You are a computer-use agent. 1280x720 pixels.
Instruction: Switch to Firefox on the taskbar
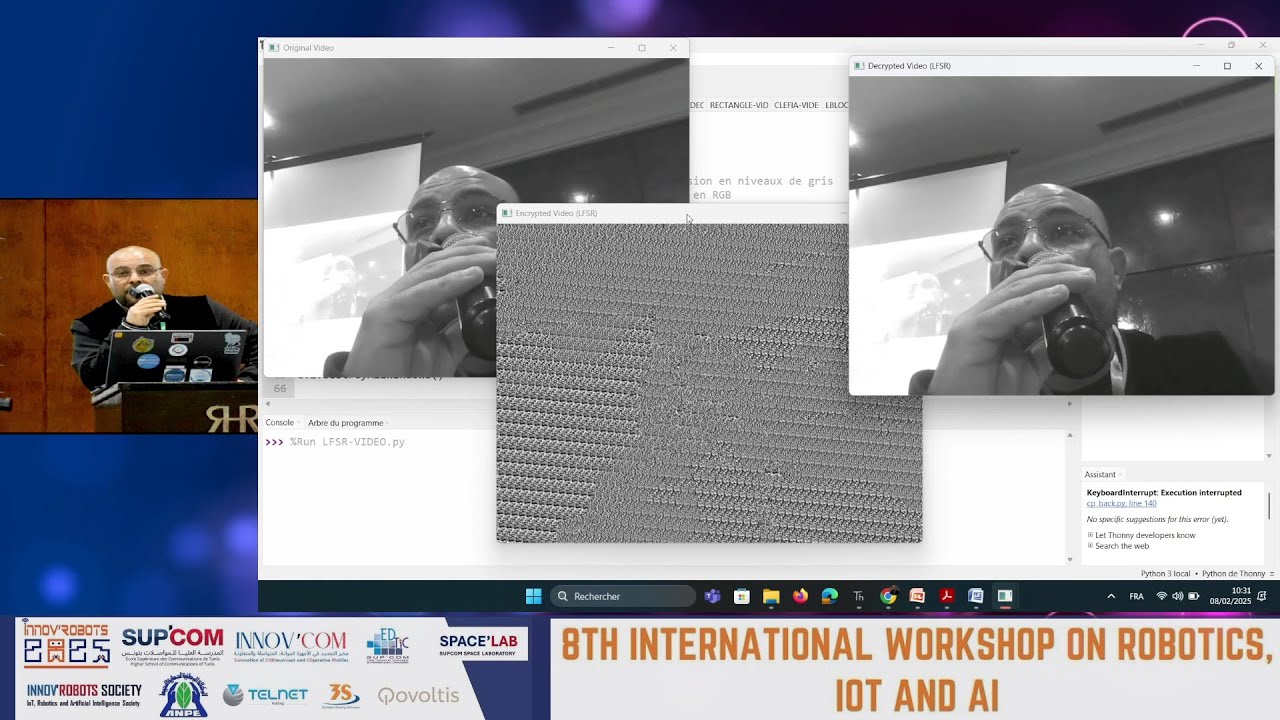[800, 596]
